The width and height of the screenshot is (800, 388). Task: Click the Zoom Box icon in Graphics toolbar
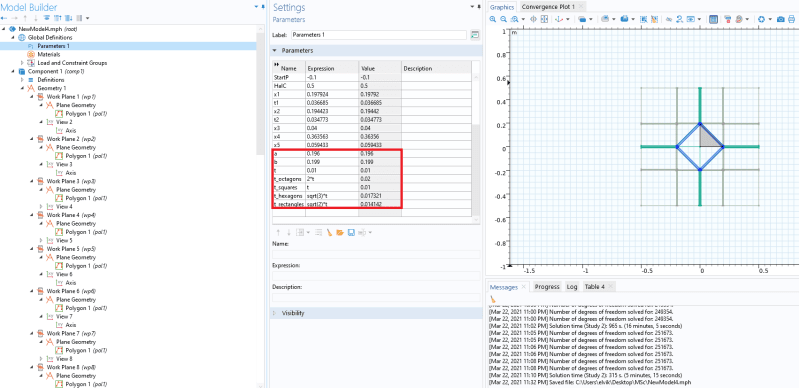514,19
